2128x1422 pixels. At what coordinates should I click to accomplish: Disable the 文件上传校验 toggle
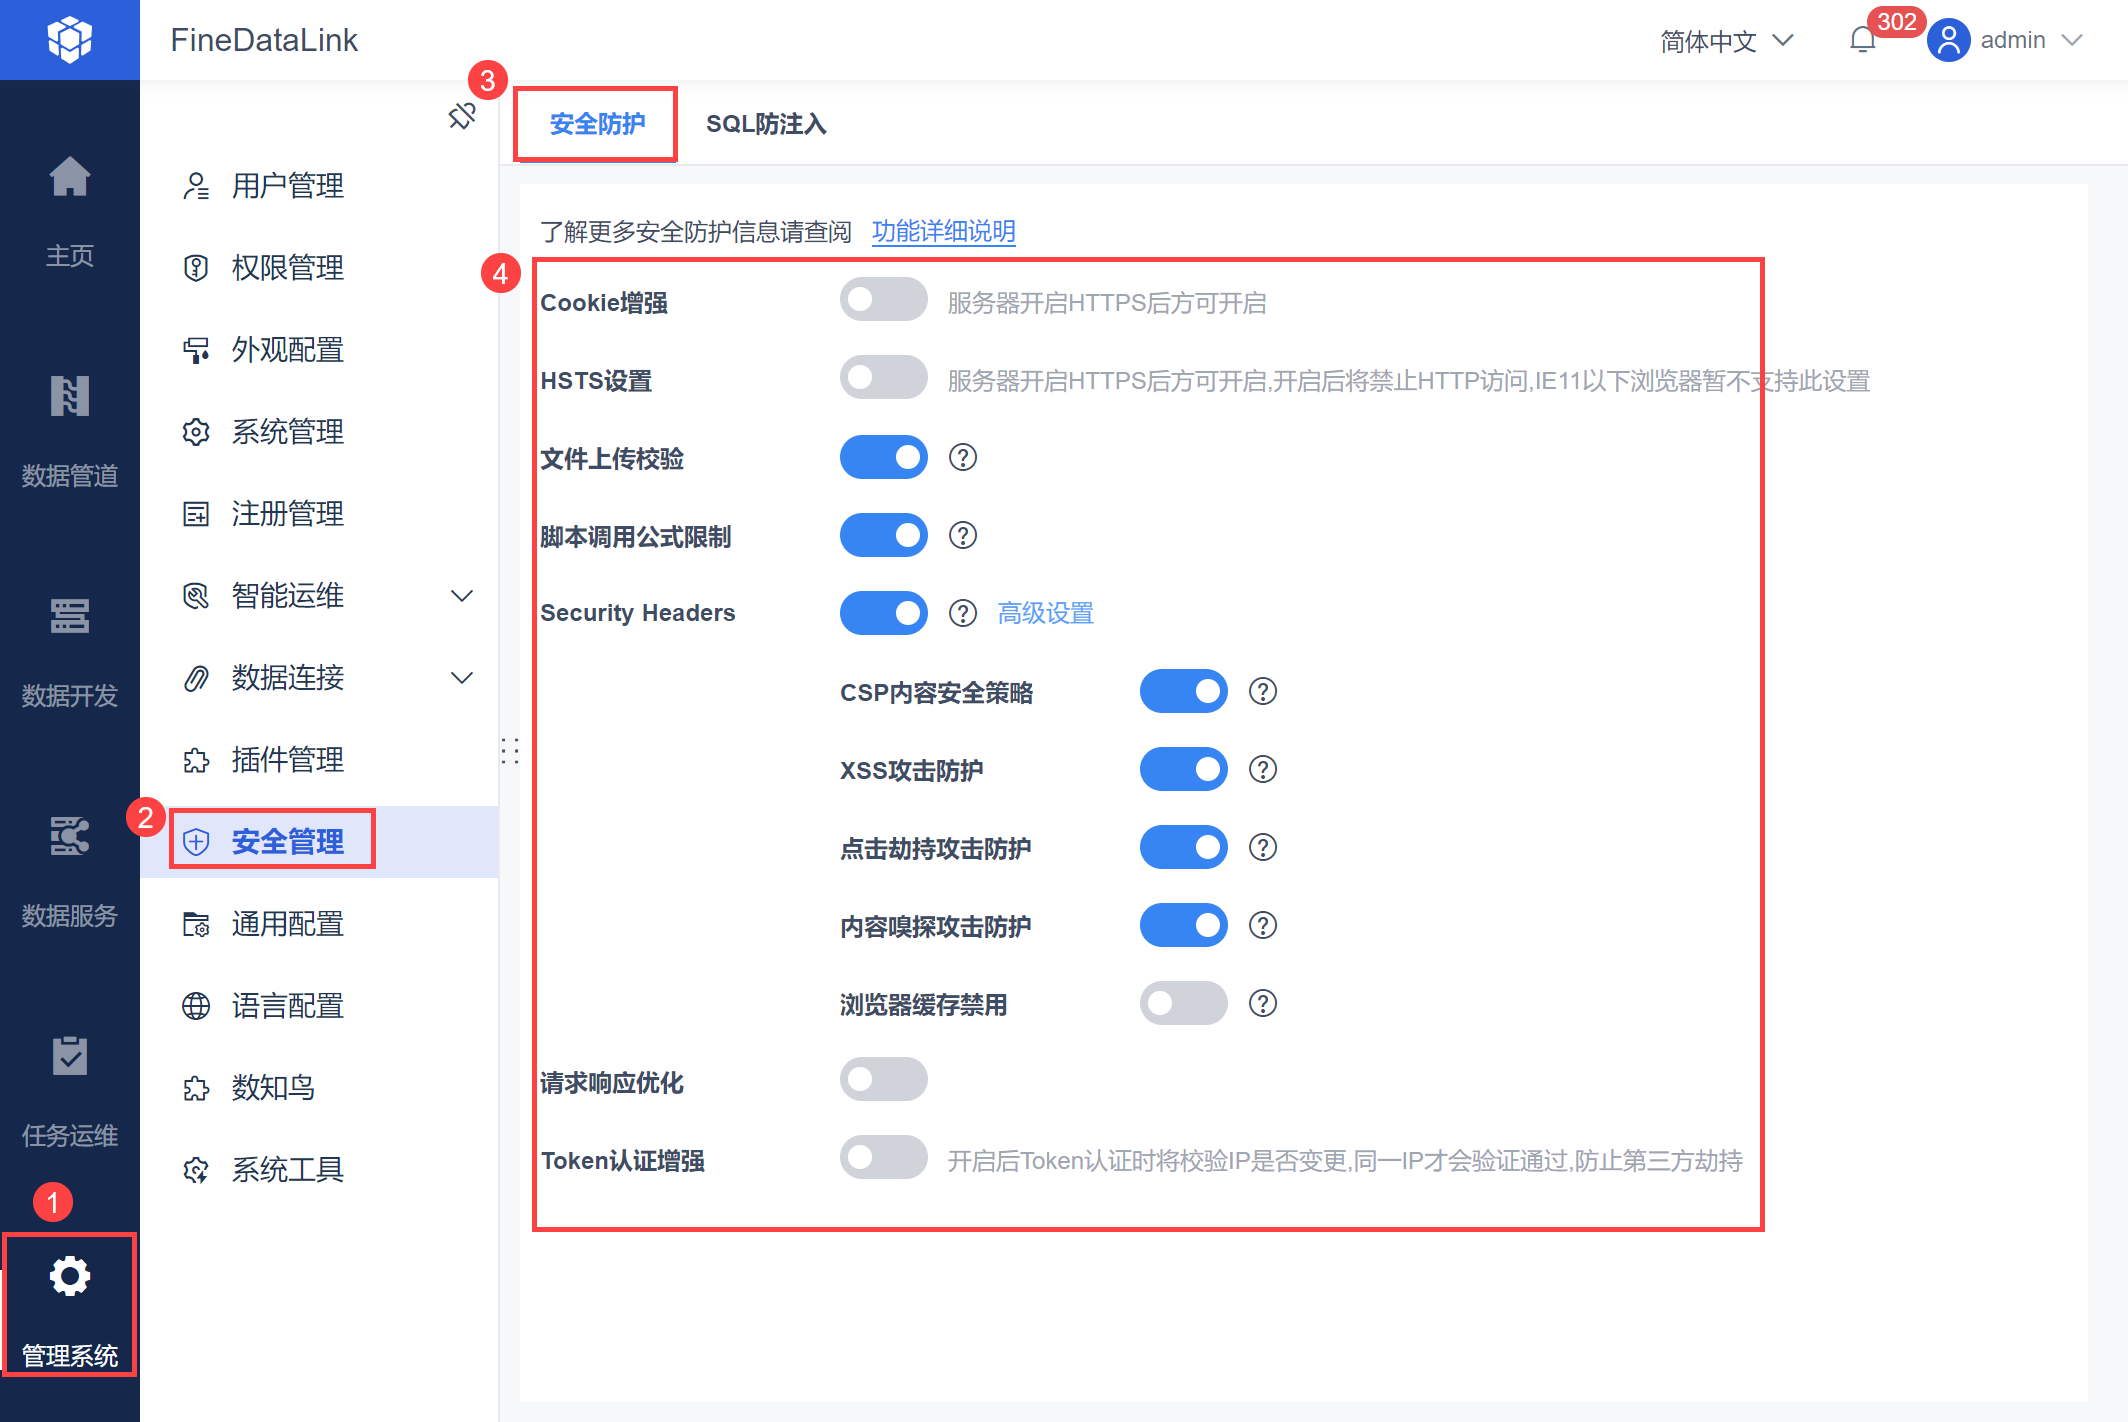[x=883, y=458]
